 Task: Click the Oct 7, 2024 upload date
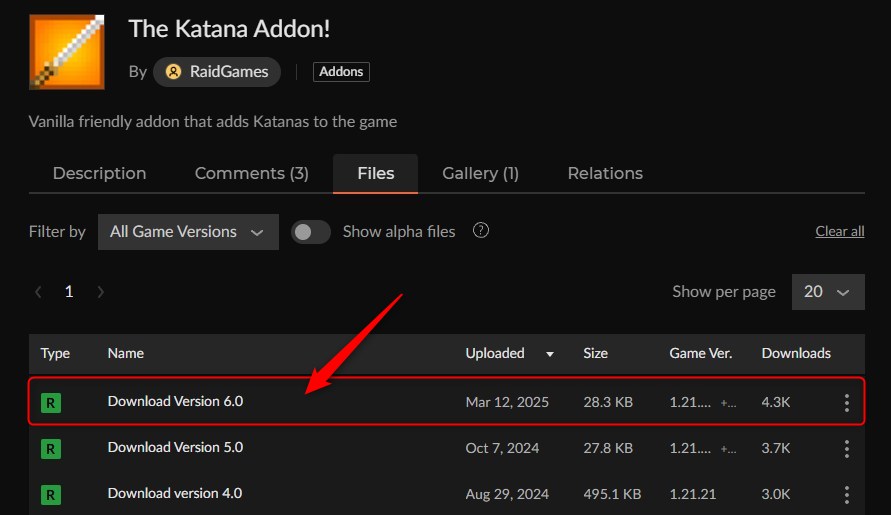point(502,448)
